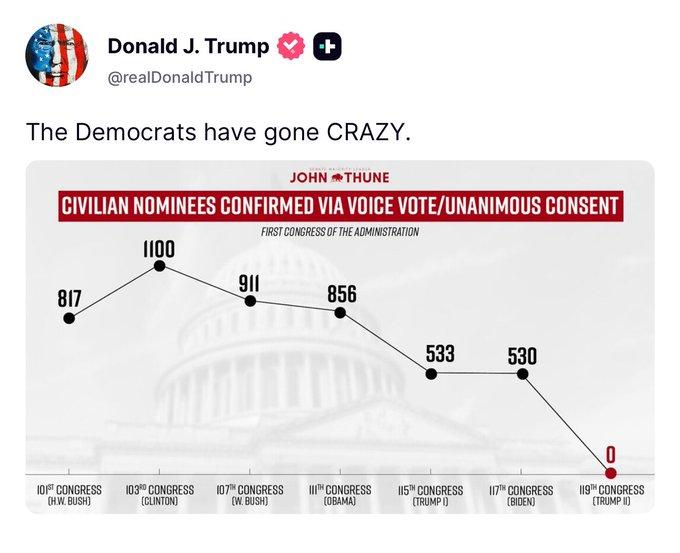Open the Donald J. Trump display name
The image size is (680, 553).
coord(188,46)
